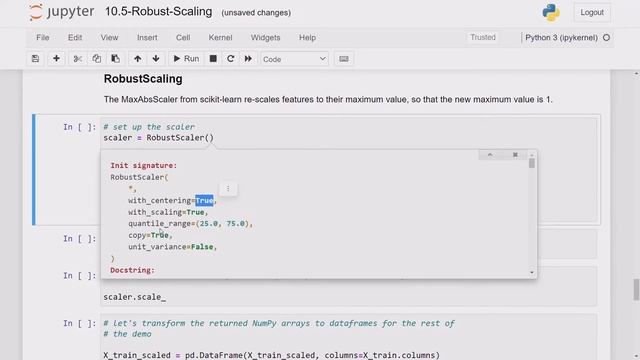Click scaler = RobustScaler() code line
Image resolution: width=640 pixels, height=360 pixels.
(x=158, y=138)
